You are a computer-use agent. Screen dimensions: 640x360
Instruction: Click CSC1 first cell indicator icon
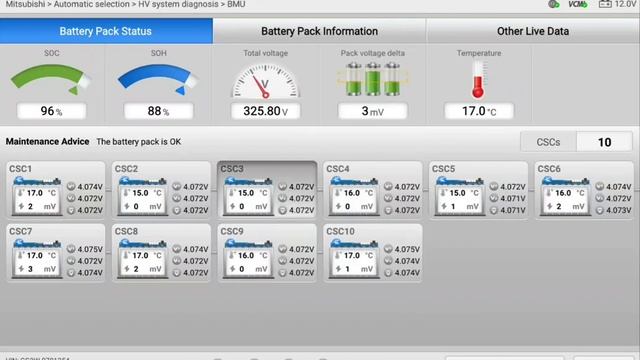tap(71, 187)
